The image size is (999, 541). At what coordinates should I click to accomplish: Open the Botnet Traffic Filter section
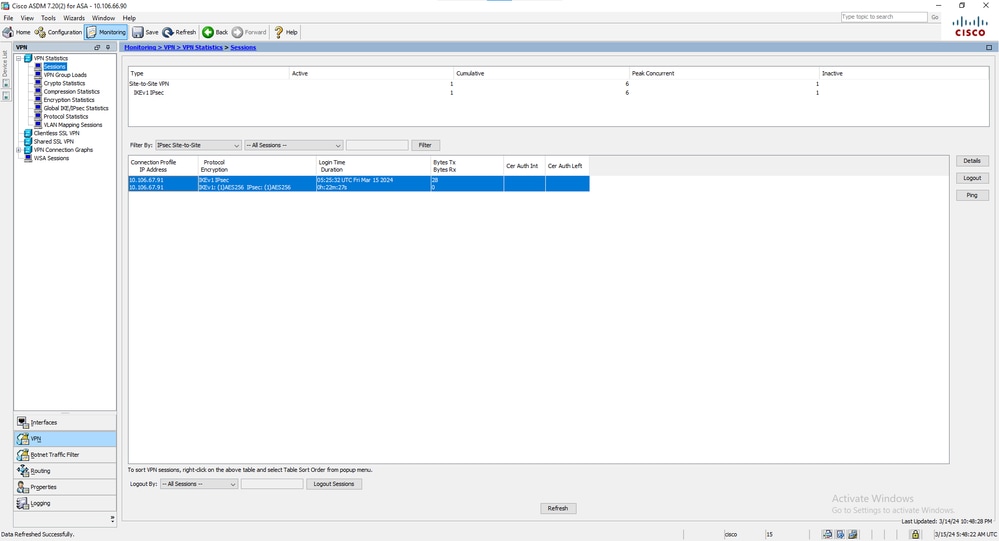65,454
